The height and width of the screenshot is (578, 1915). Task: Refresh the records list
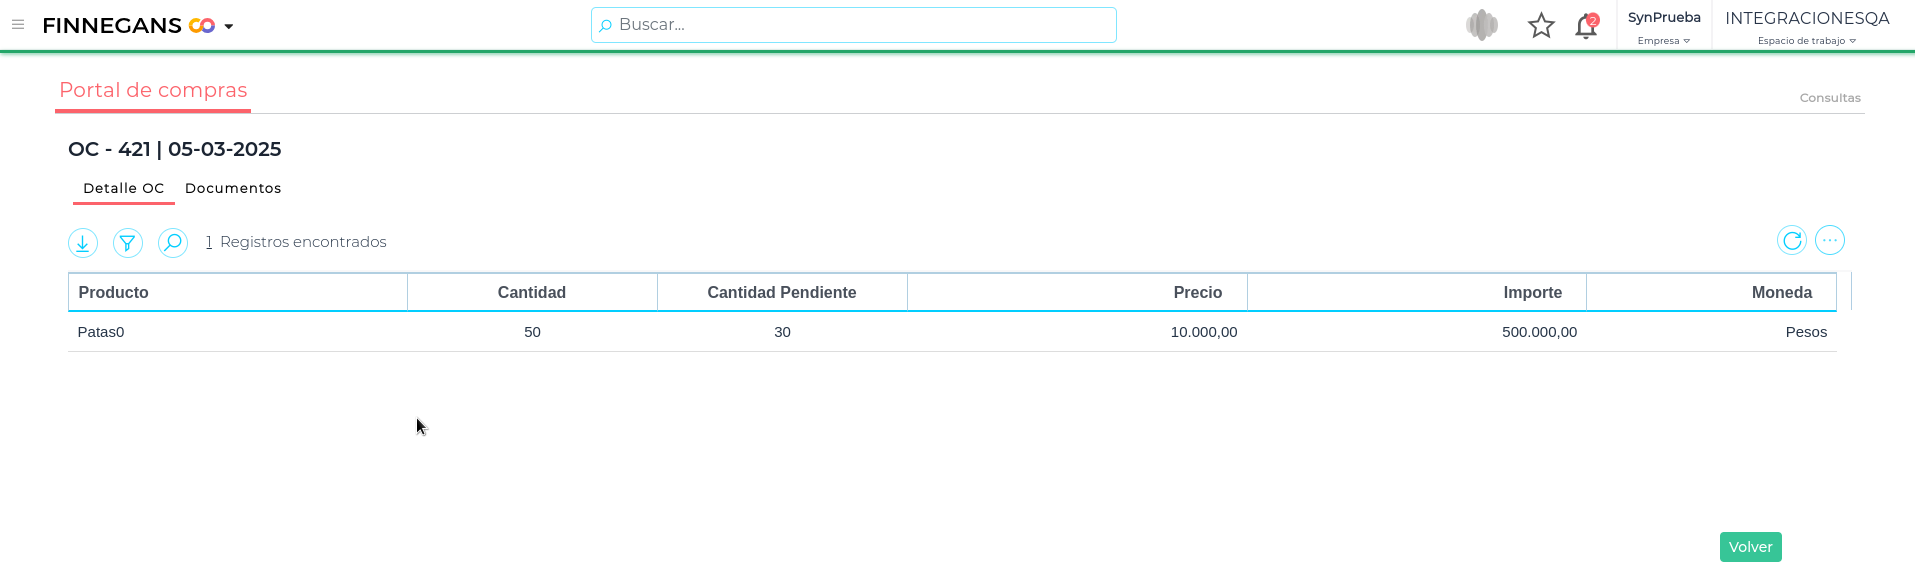click(x=1792, y=241)
